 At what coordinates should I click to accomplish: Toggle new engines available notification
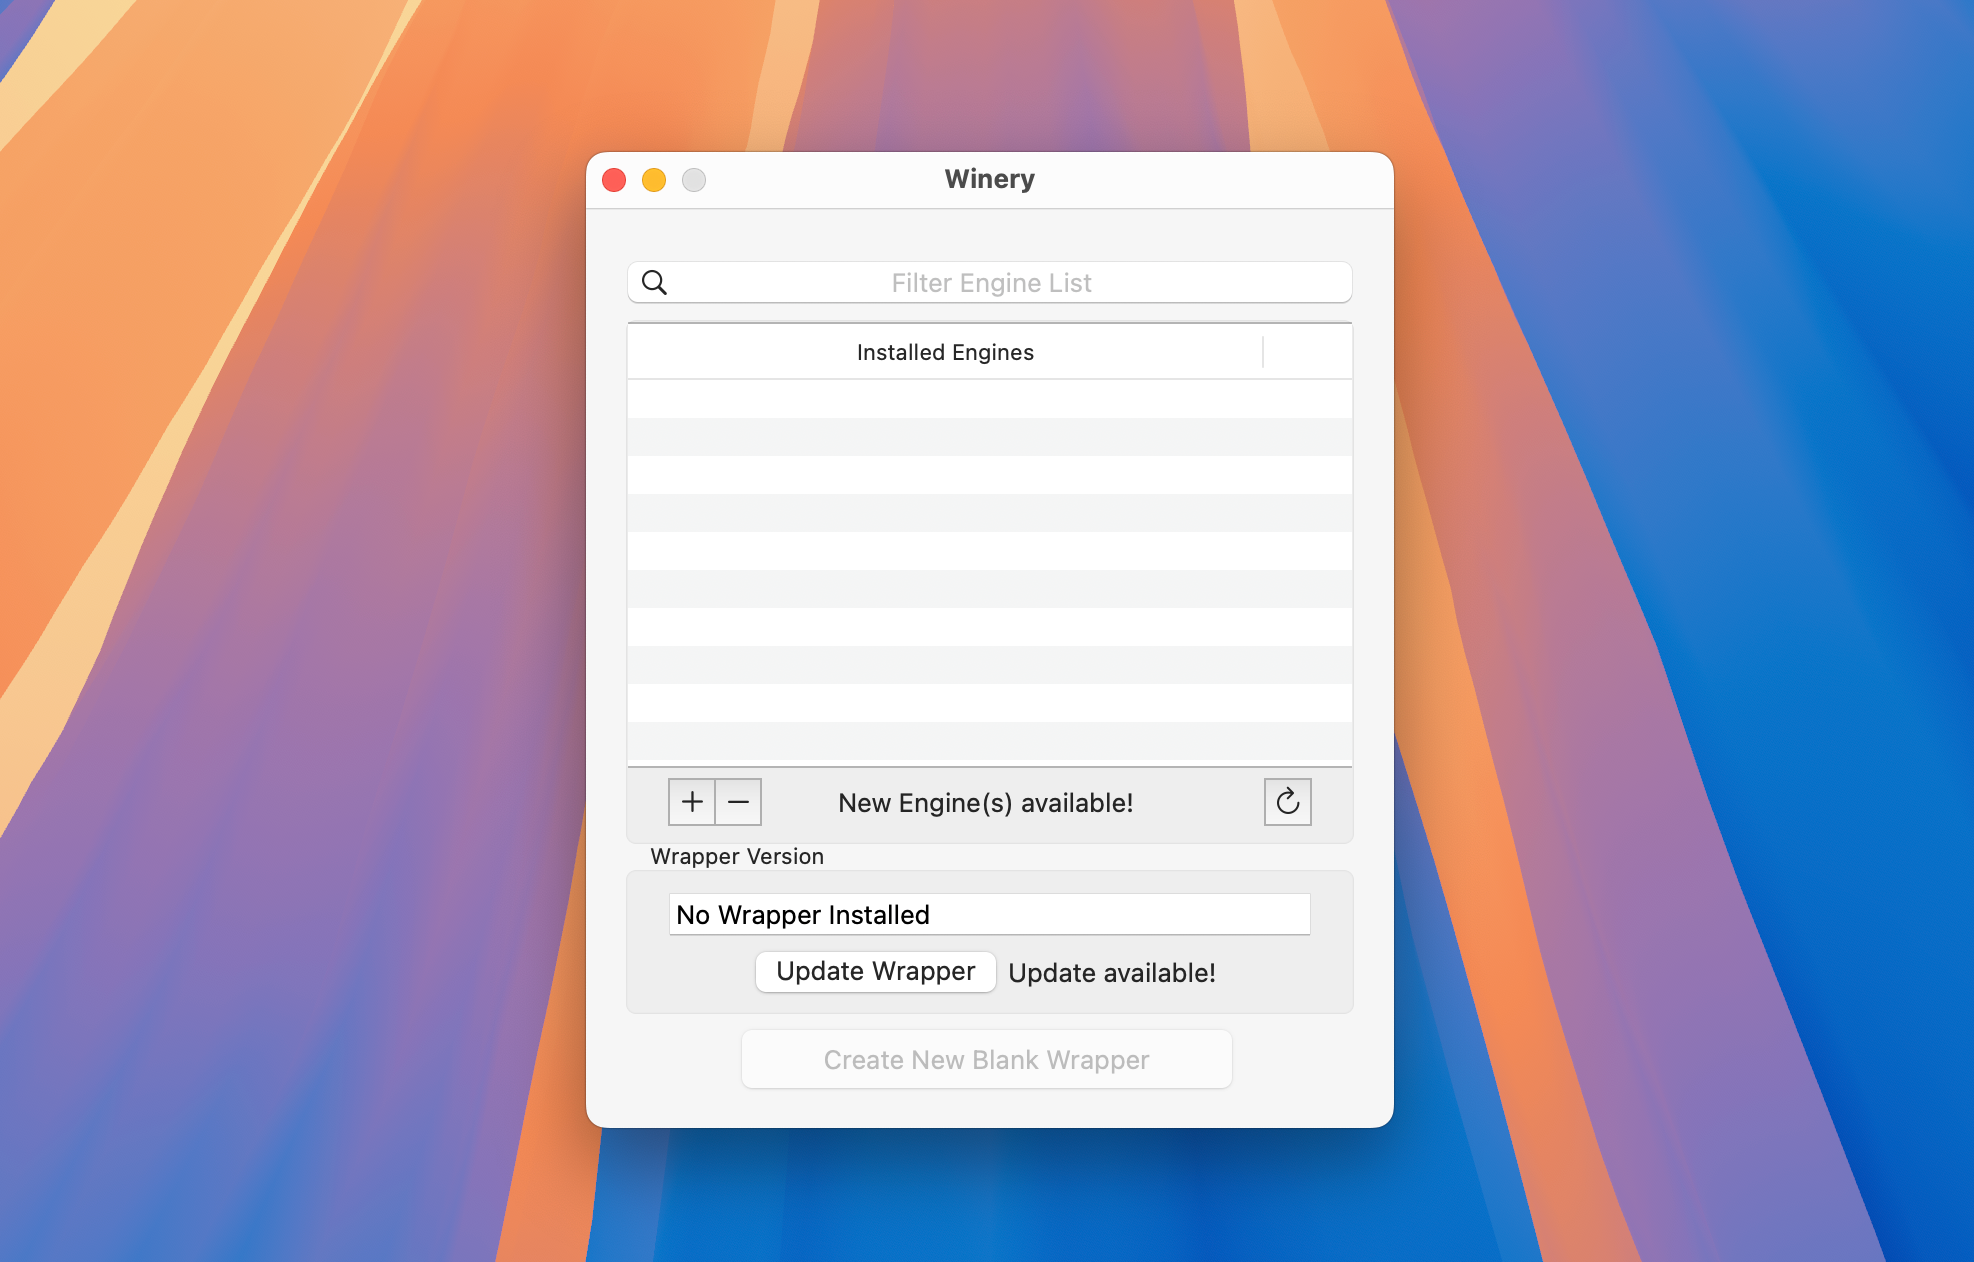point(988,802)
